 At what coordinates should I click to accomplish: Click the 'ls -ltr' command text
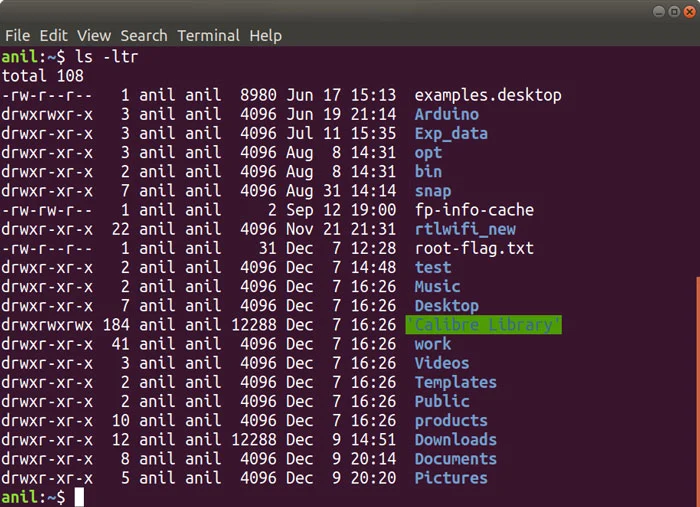point(107,57)
